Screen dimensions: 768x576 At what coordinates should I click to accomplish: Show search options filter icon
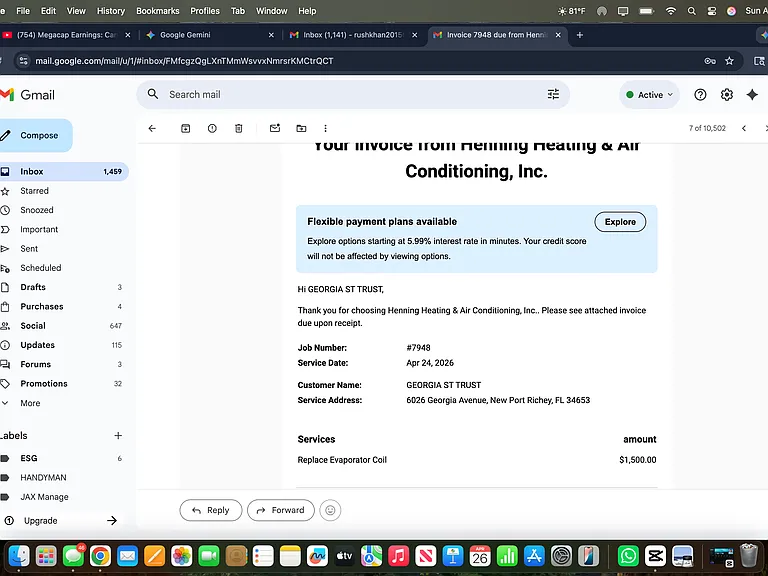[553, 94]
